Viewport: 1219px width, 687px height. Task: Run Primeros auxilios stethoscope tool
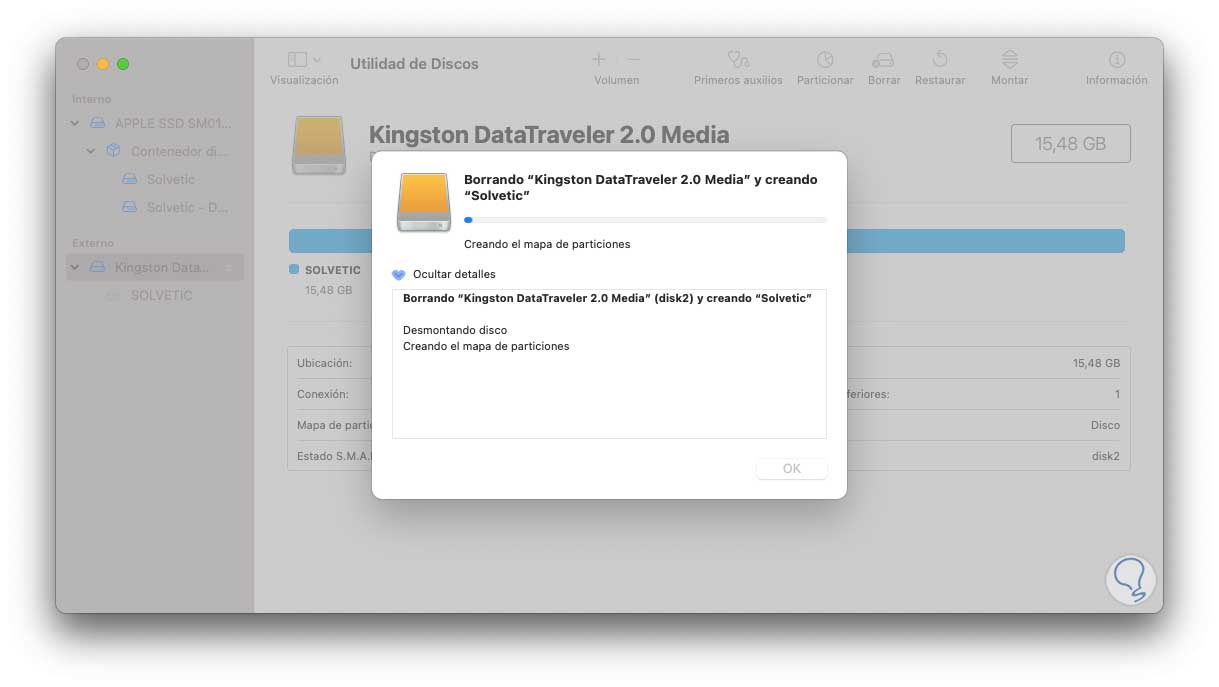click(738, 60)
